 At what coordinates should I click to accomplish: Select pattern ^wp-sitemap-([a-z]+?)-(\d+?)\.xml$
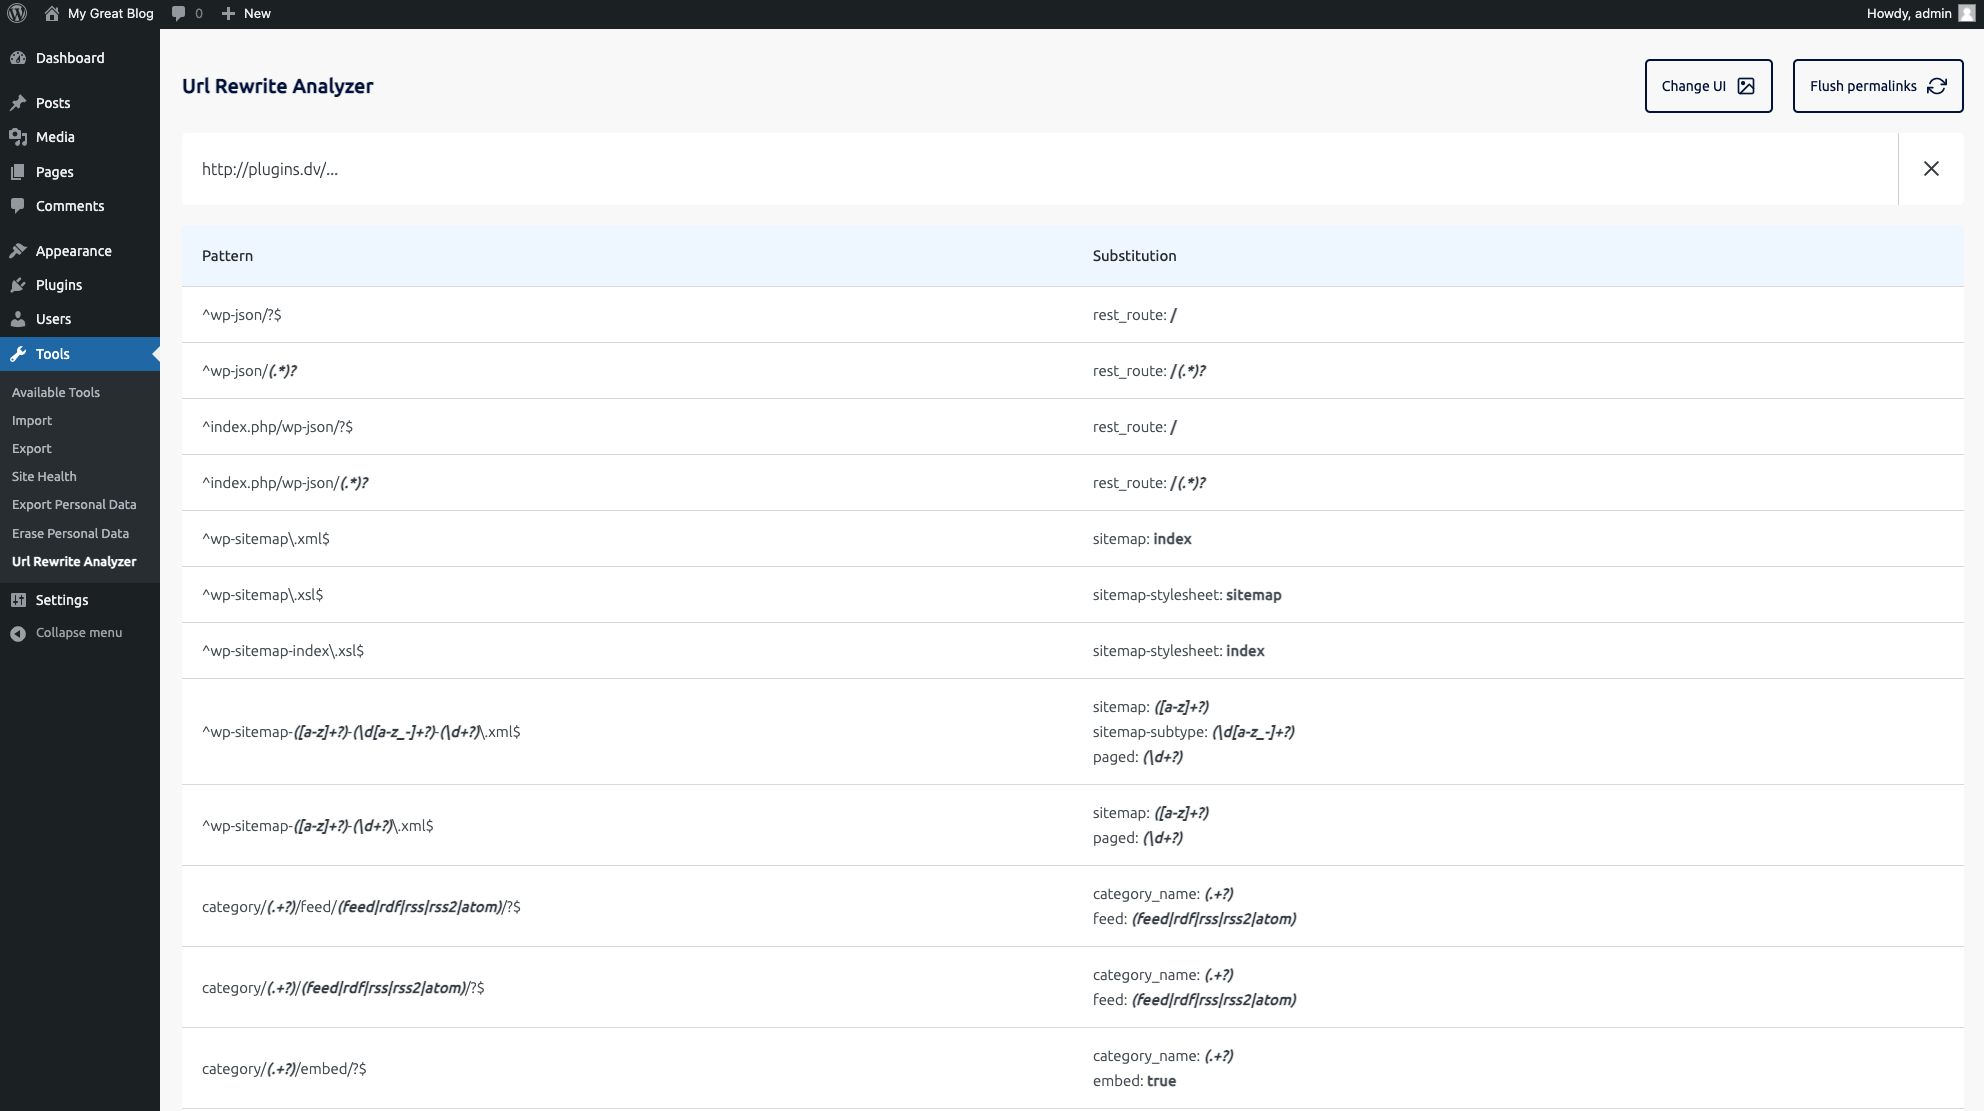click(x=317, y=826)
